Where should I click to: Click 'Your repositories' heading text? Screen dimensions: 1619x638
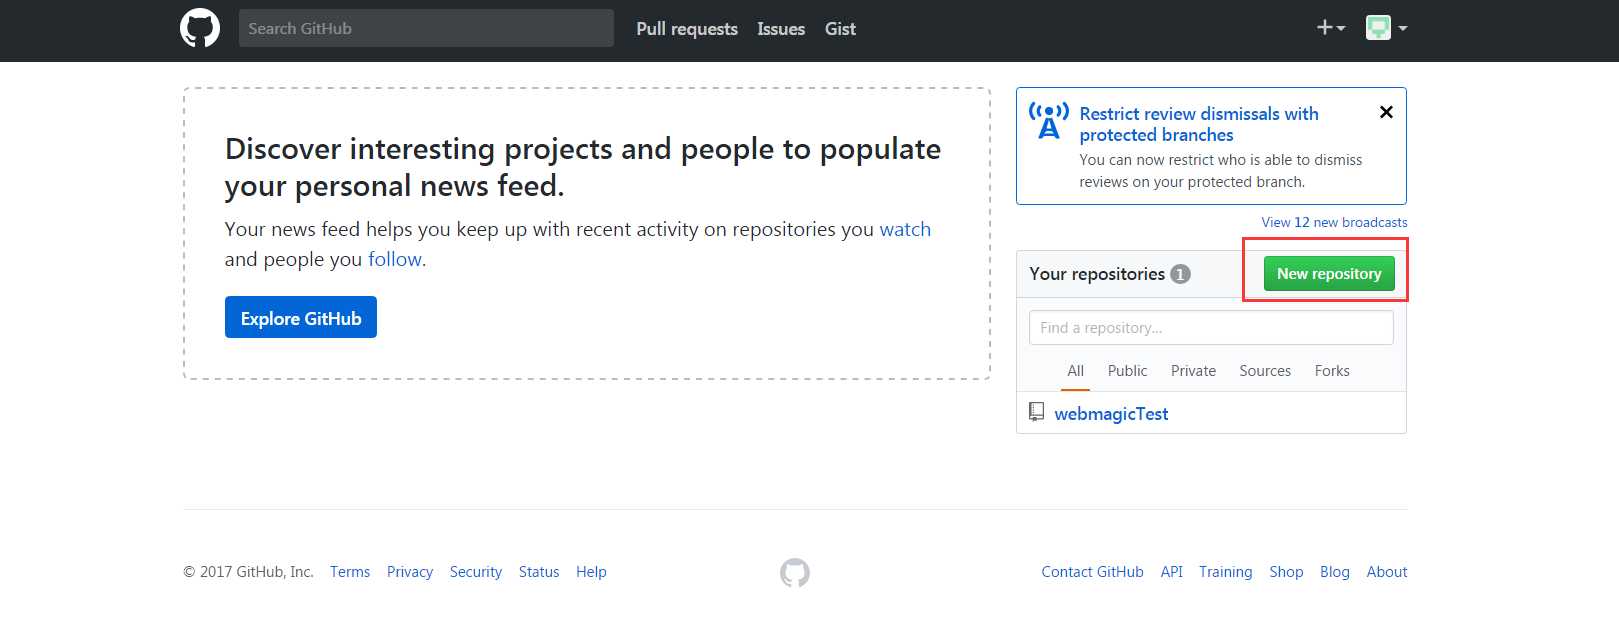(1097, 274)
